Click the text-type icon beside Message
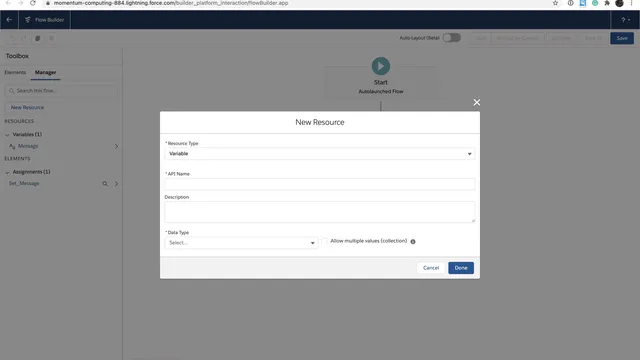Image resolution: width=640 pixels, height=360 pixels. [x=12, y=146]
